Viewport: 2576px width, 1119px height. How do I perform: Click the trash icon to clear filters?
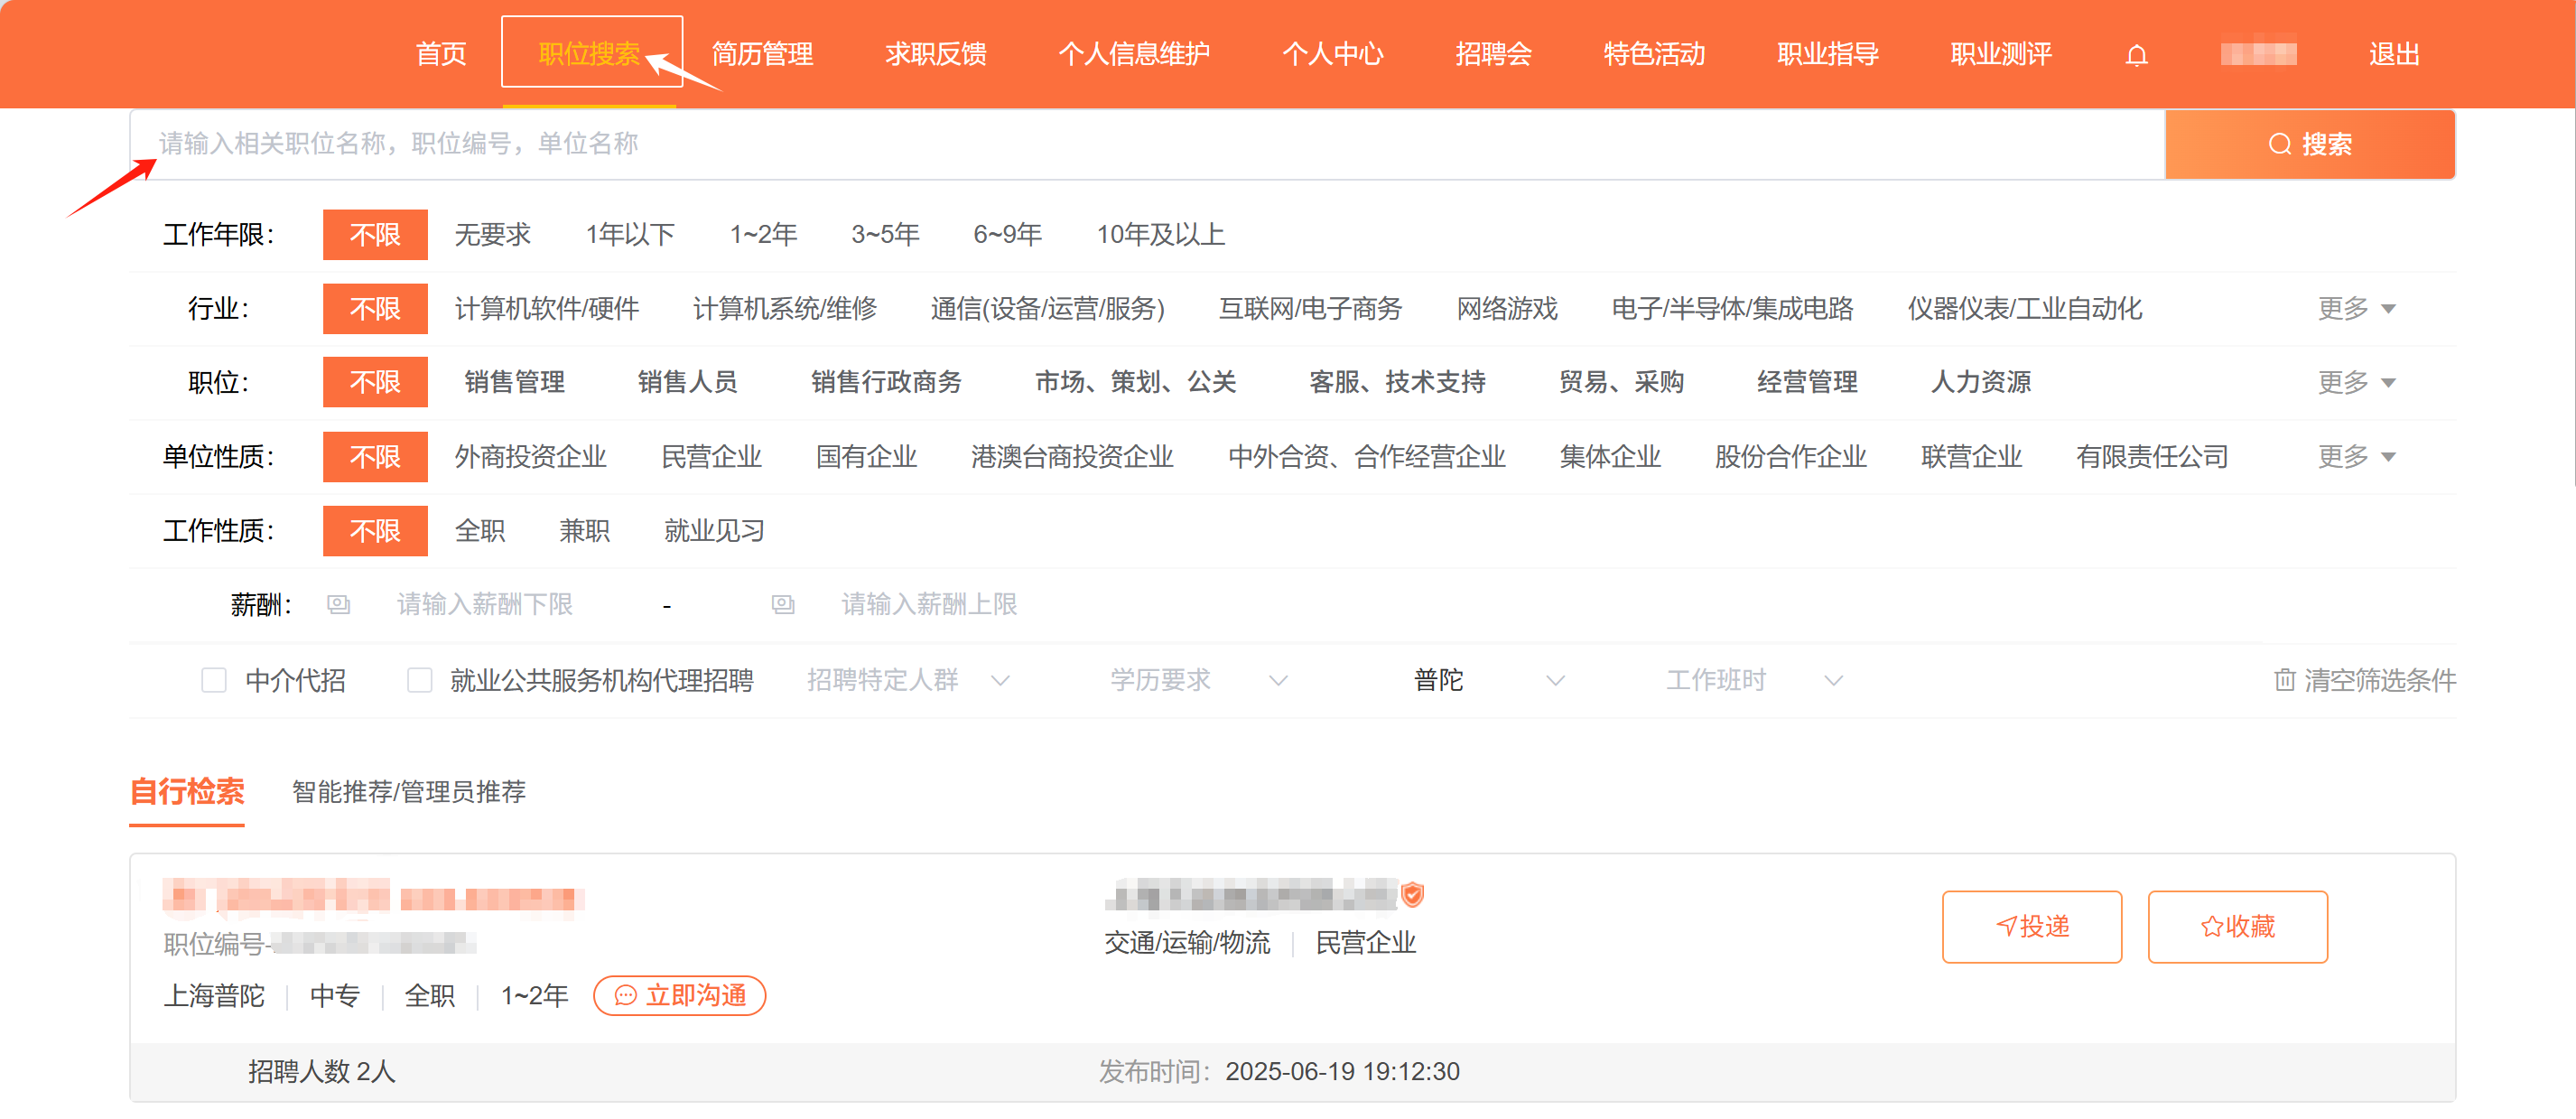[2284, 680]
